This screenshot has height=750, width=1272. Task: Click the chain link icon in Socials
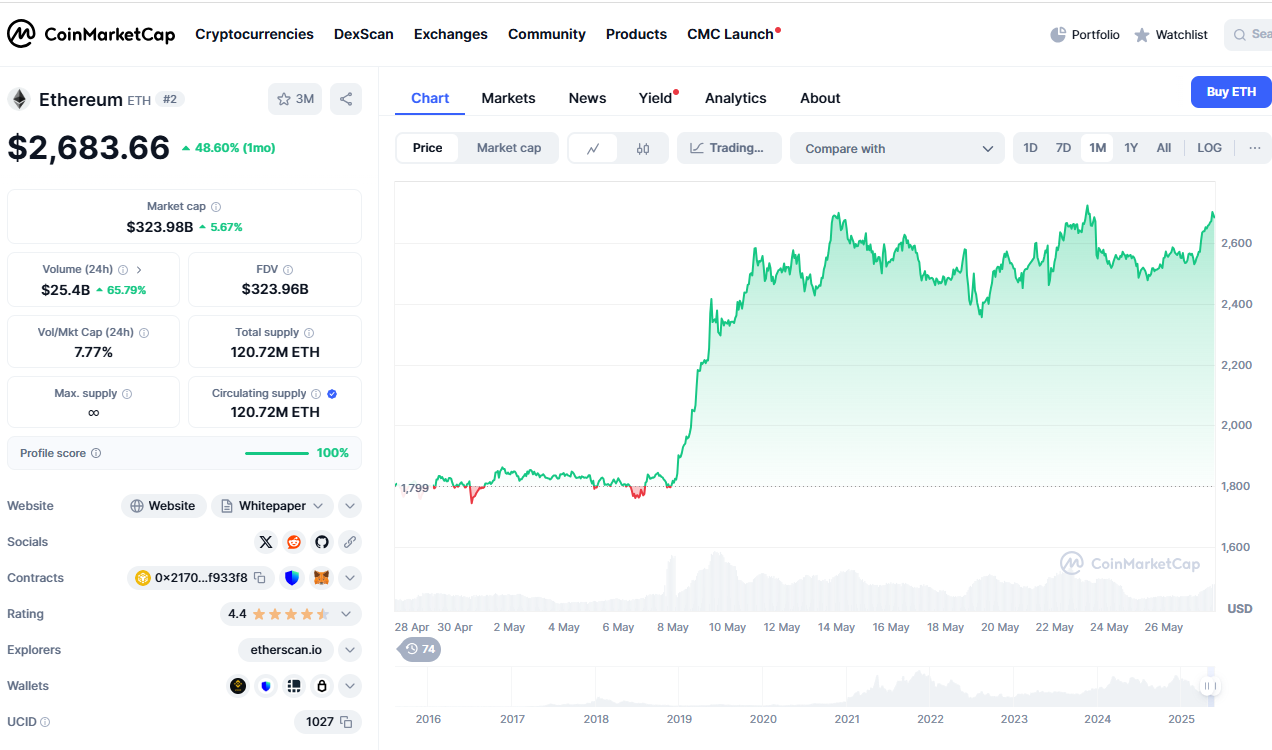(x=350, y=542)
